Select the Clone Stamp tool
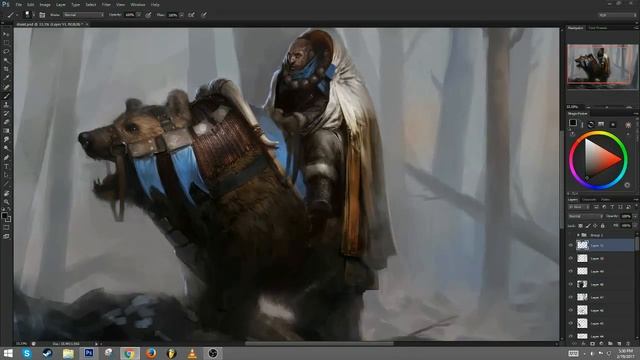The image size is (640, 360). (6, 105)
